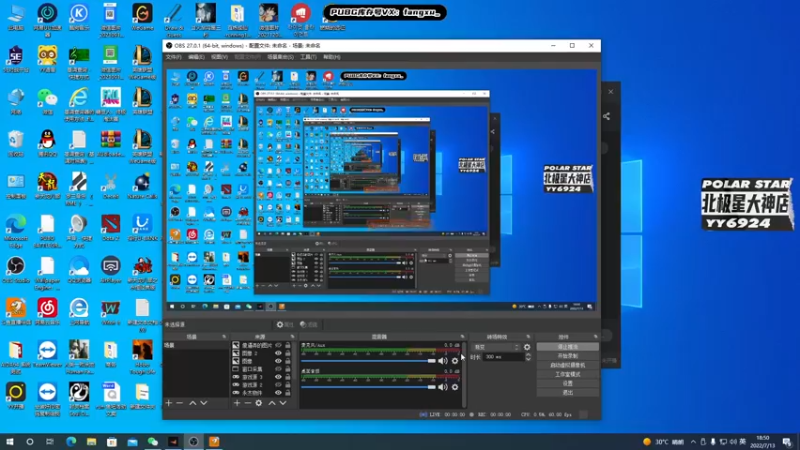Open File Explorer from the taskbar
This screenshot has width=800, height=450.
tap(91, 442)
